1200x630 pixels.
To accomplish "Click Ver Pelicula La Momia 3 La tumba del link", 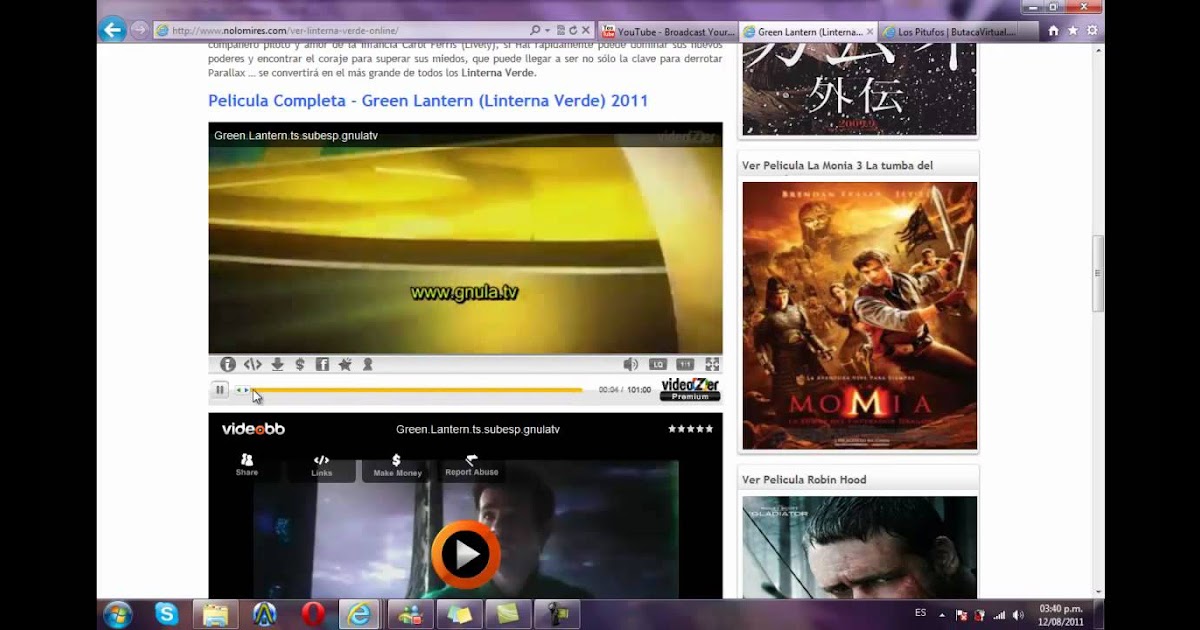I will (x=837, y=165).
